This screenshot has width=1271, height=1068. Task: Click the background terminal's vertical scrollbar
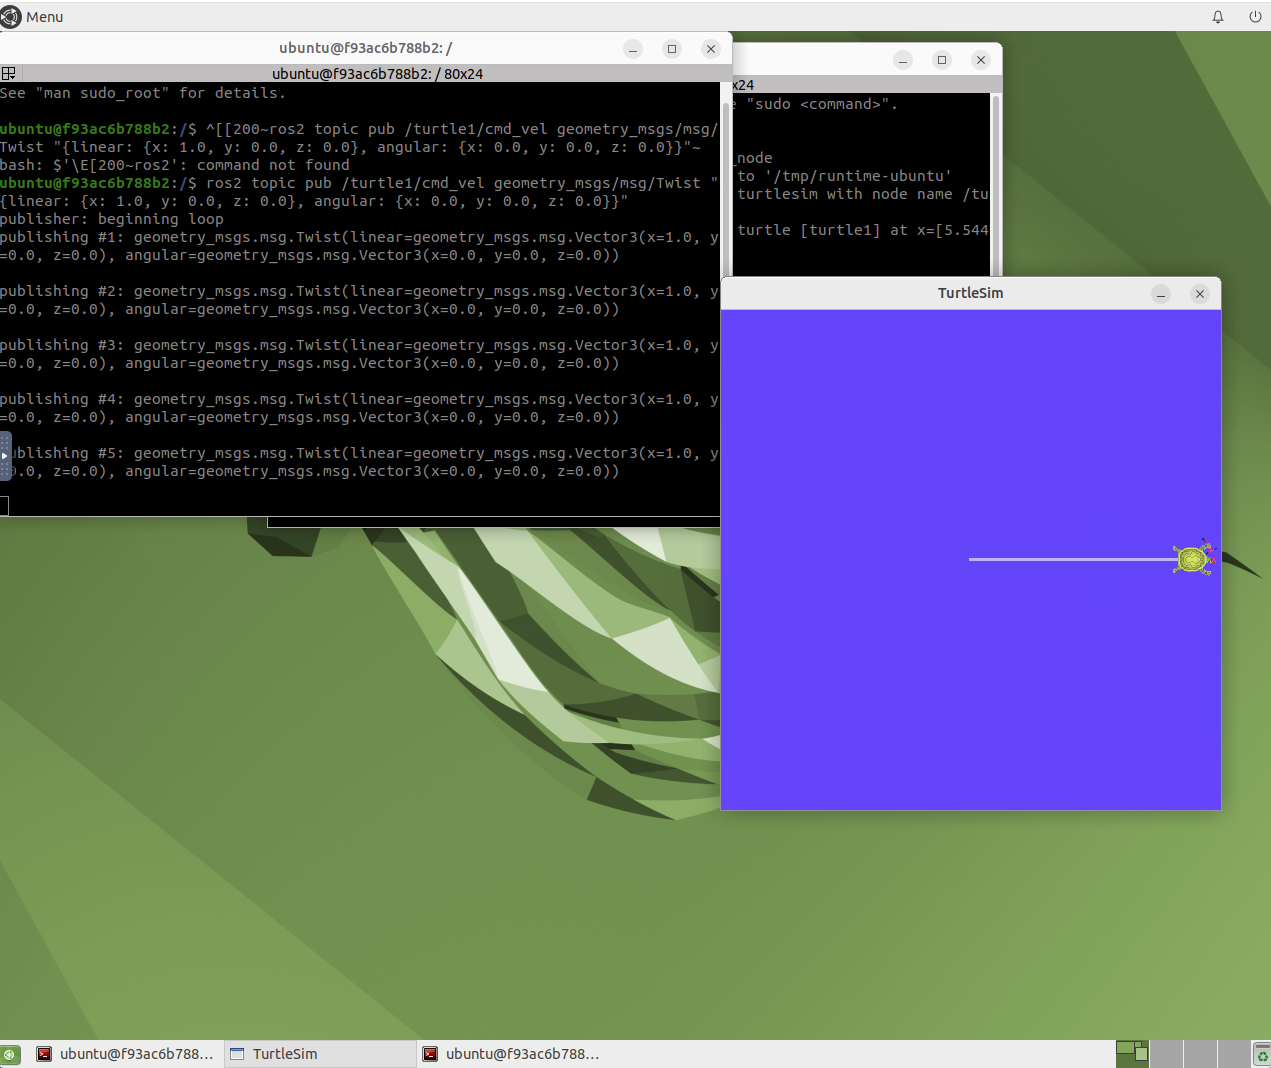(995, 185)
